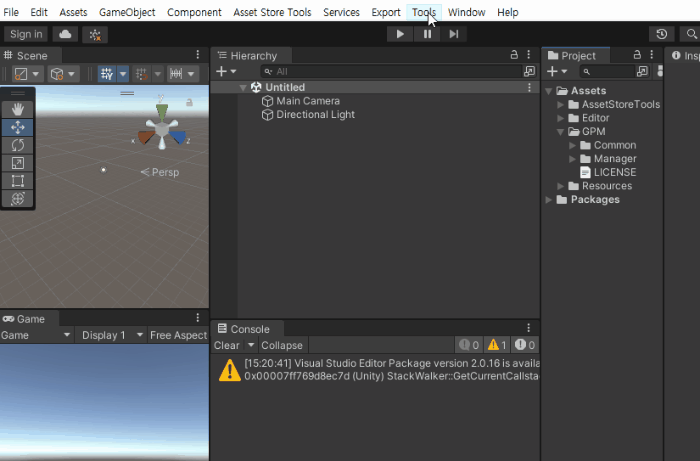
Task: Click the cloud services icon
Action: 65,34
